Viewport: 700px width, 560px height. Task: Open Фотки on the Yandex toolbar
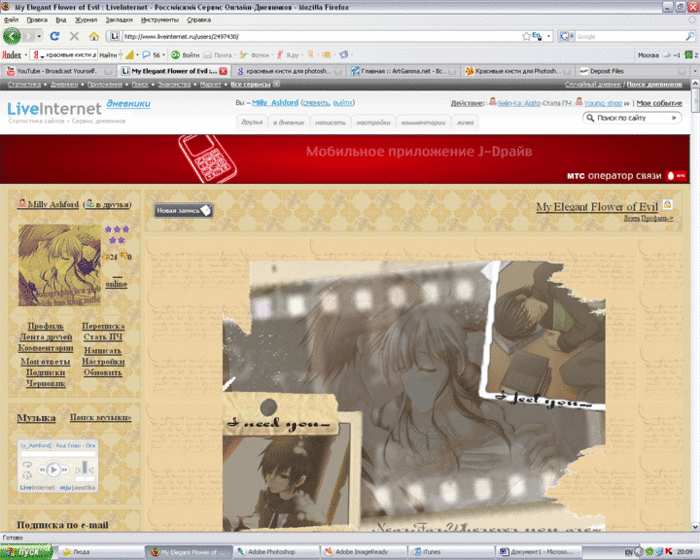coord(254,55)
